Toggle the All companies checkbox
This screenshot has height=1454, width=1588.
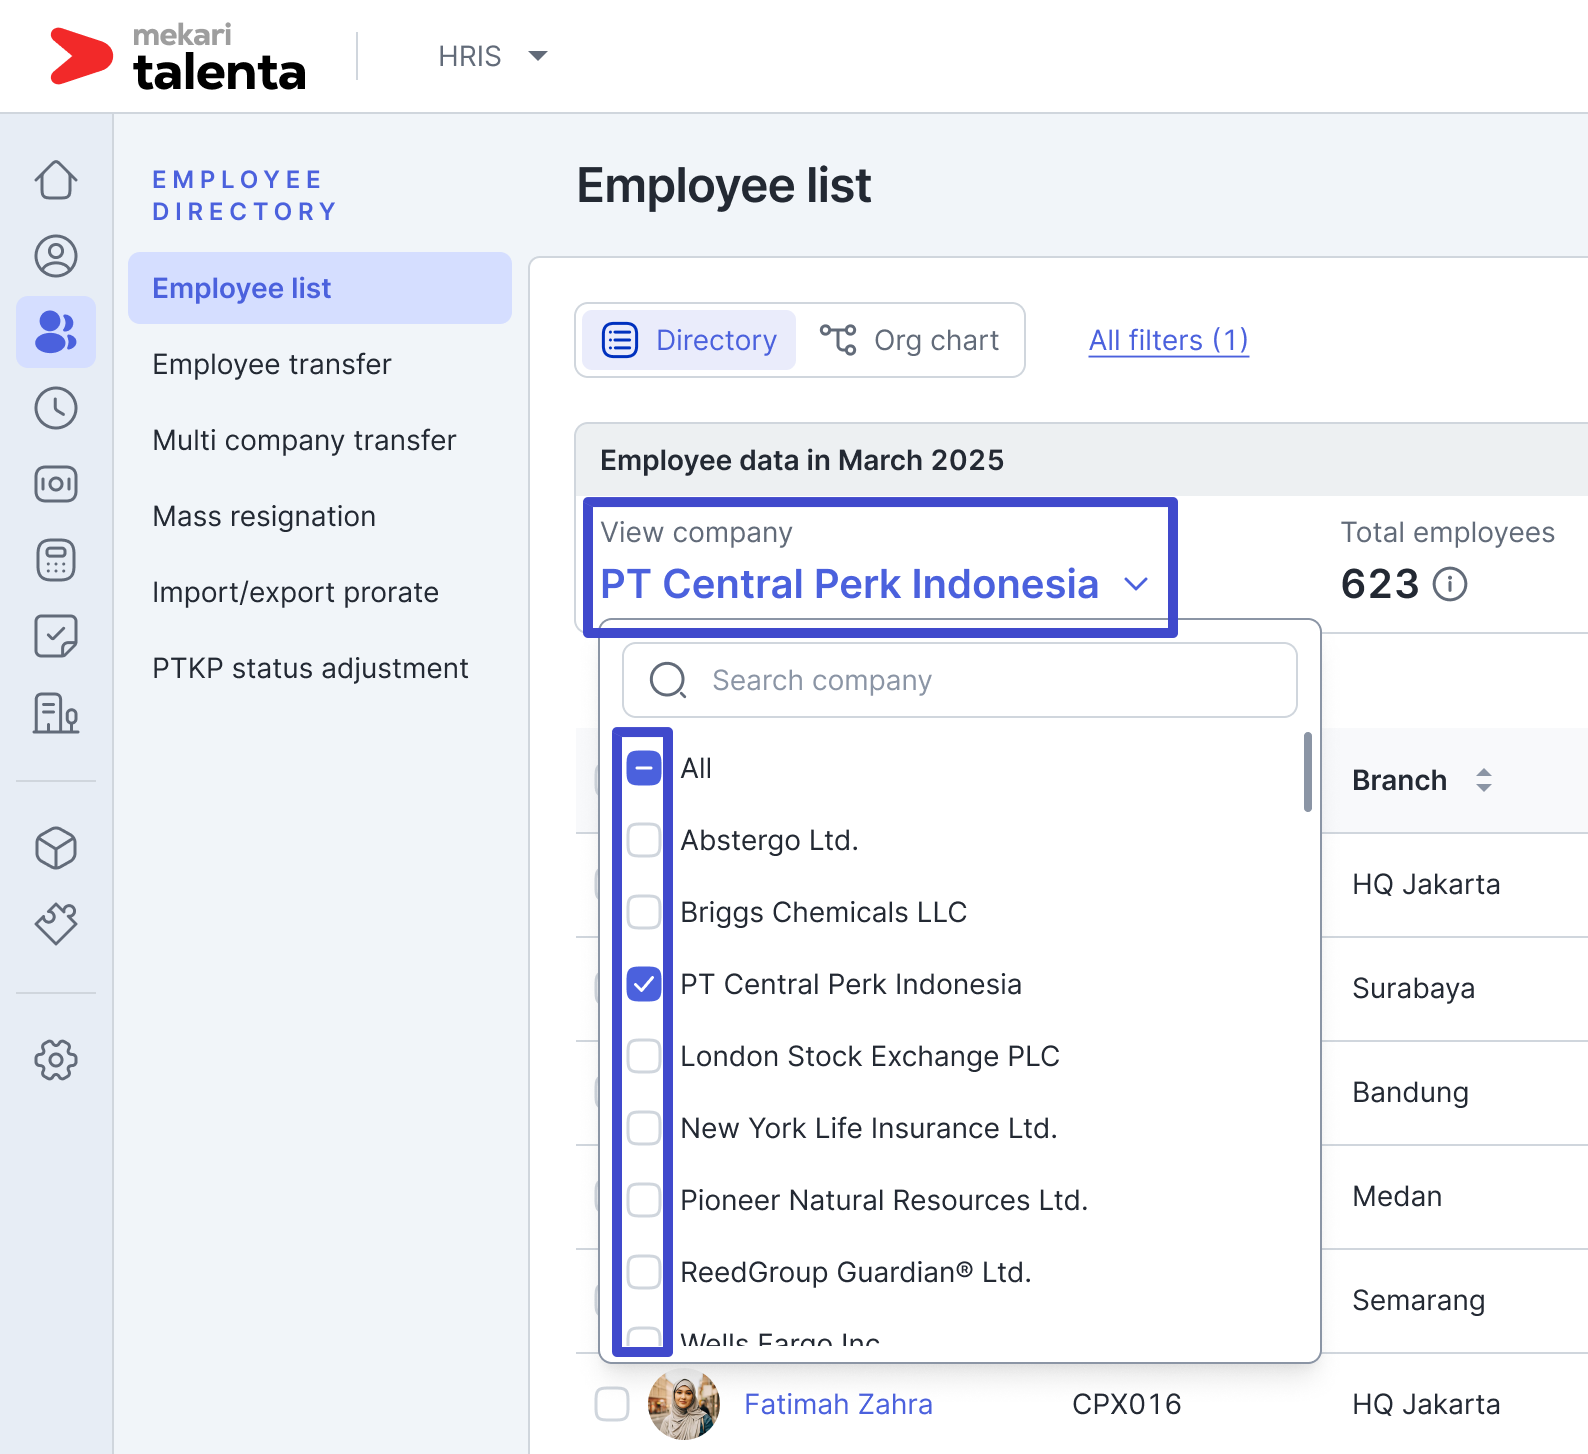644,768
